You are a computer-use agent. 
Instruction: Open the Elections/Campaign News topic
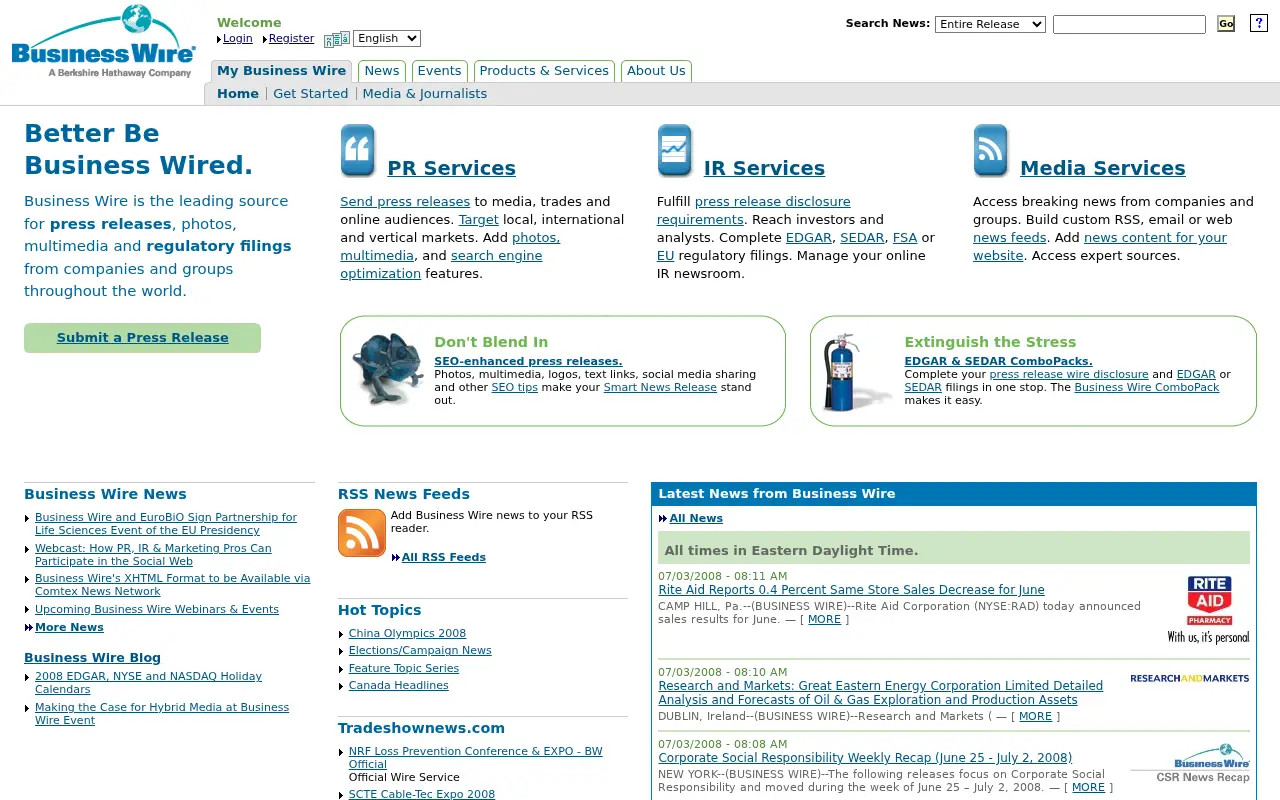(x=420, y=651)
